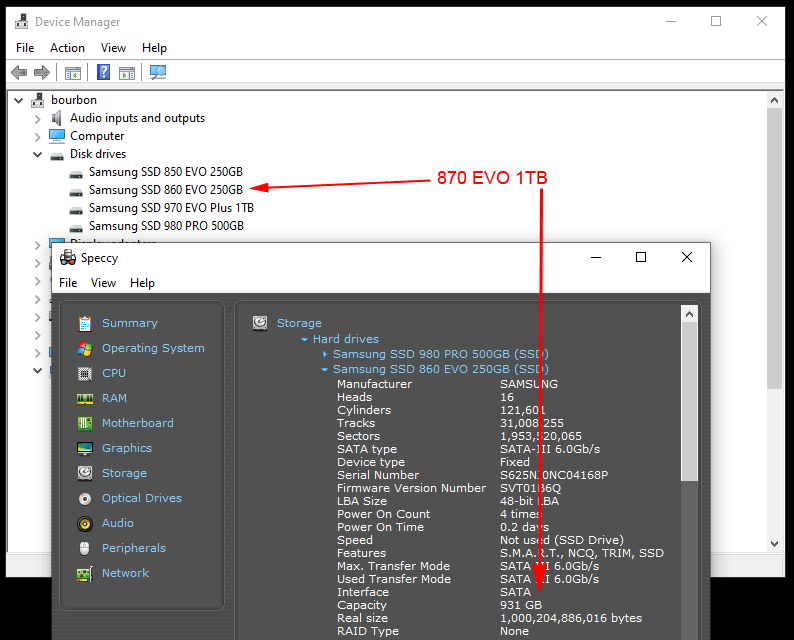Screen dimensions: 794x640
Task: Expand Samsung SSD 980 PRO entry in Speccy
Action: click(x=325, y=354)
